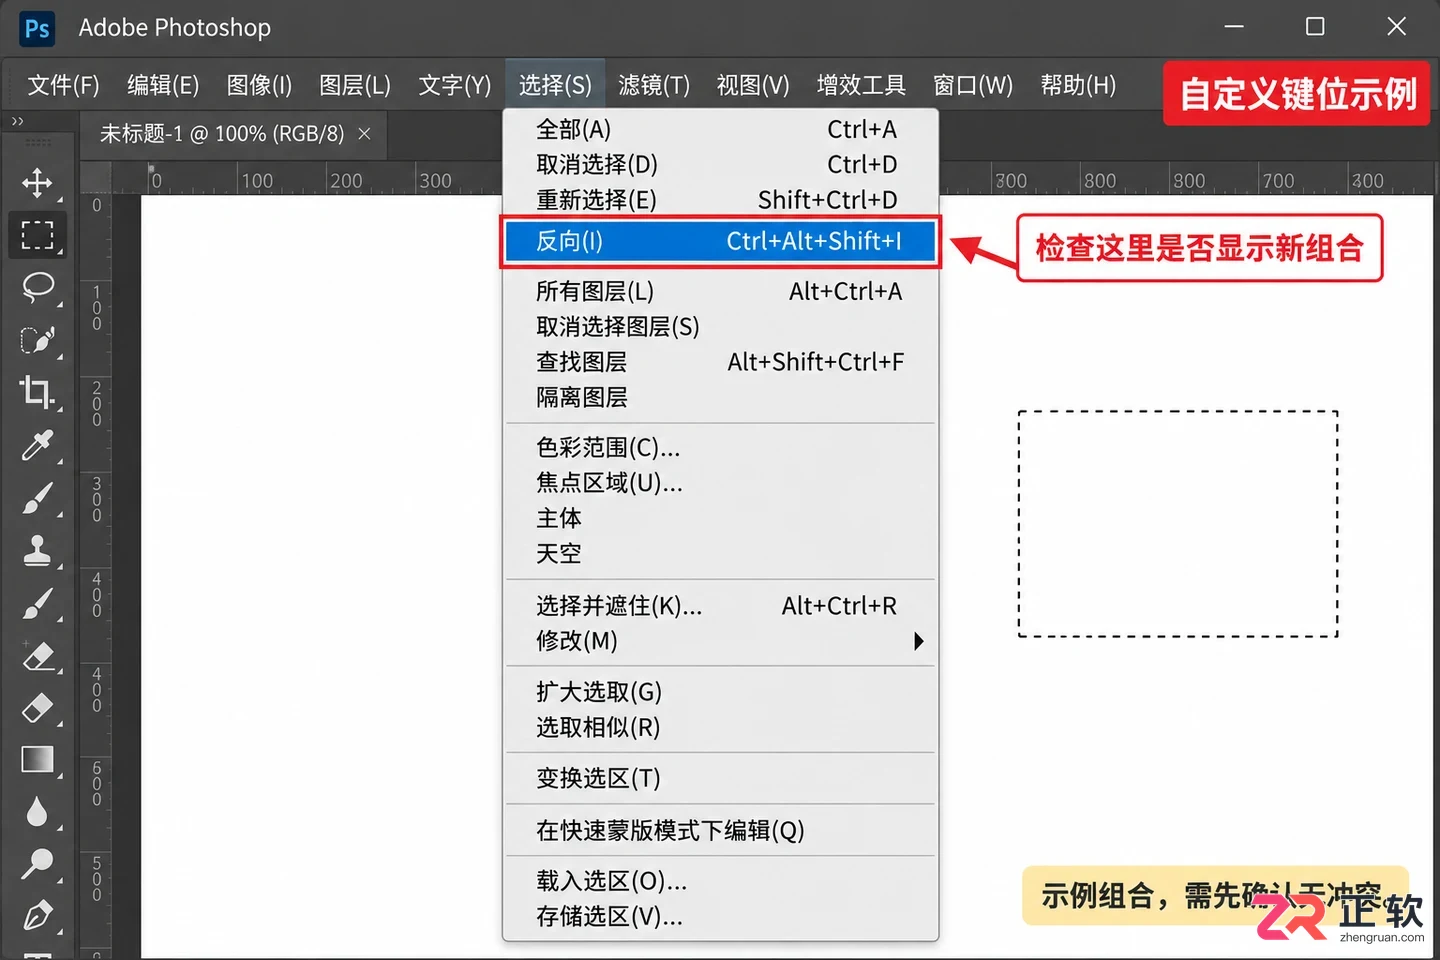Screen dimensions: 1440x960
Task: Select the Rectangular Marquee tool
Action: tap(37, 235)
